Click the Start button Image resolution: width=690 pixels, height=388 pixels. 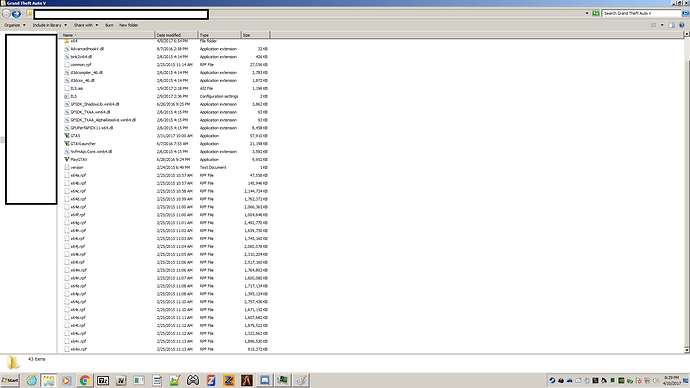[x=10, y=380]
